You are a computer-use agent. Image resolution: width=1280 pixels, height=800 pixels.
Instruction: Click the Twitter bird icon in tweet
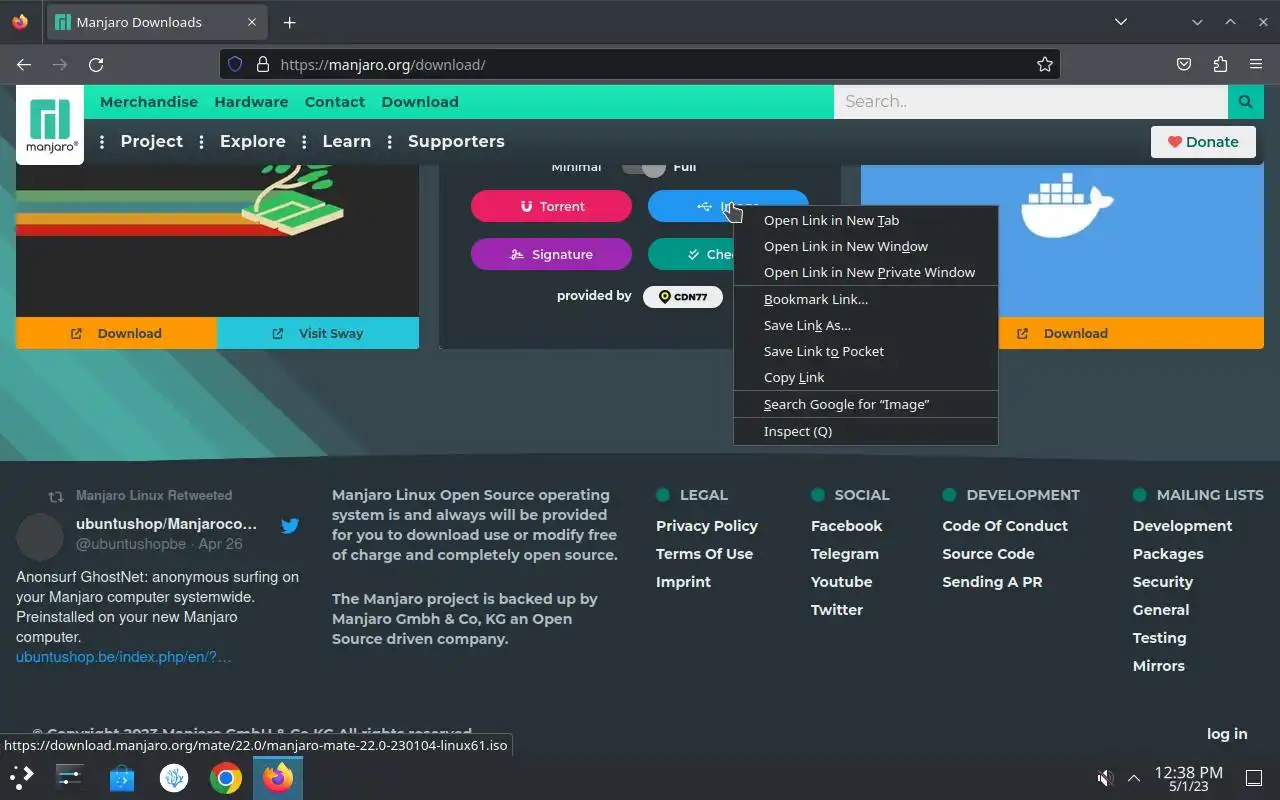[290, 526]
